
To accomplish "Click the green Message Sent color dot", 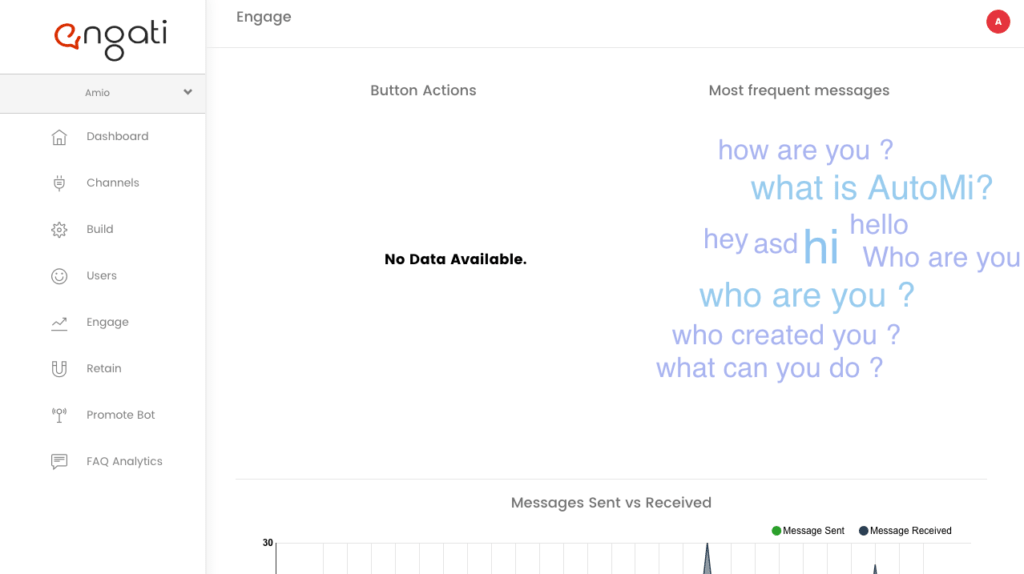I will 776,531.
